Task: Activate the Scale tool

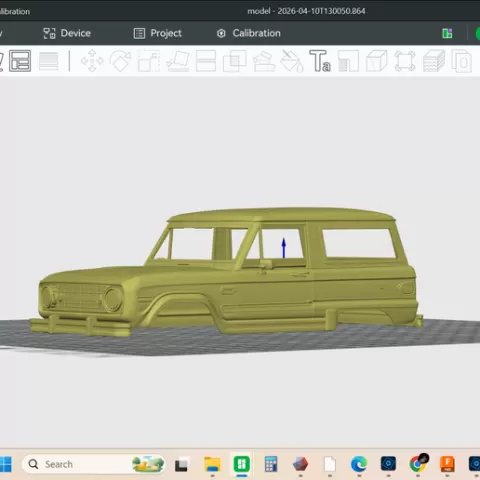Action: pos(149,61)
